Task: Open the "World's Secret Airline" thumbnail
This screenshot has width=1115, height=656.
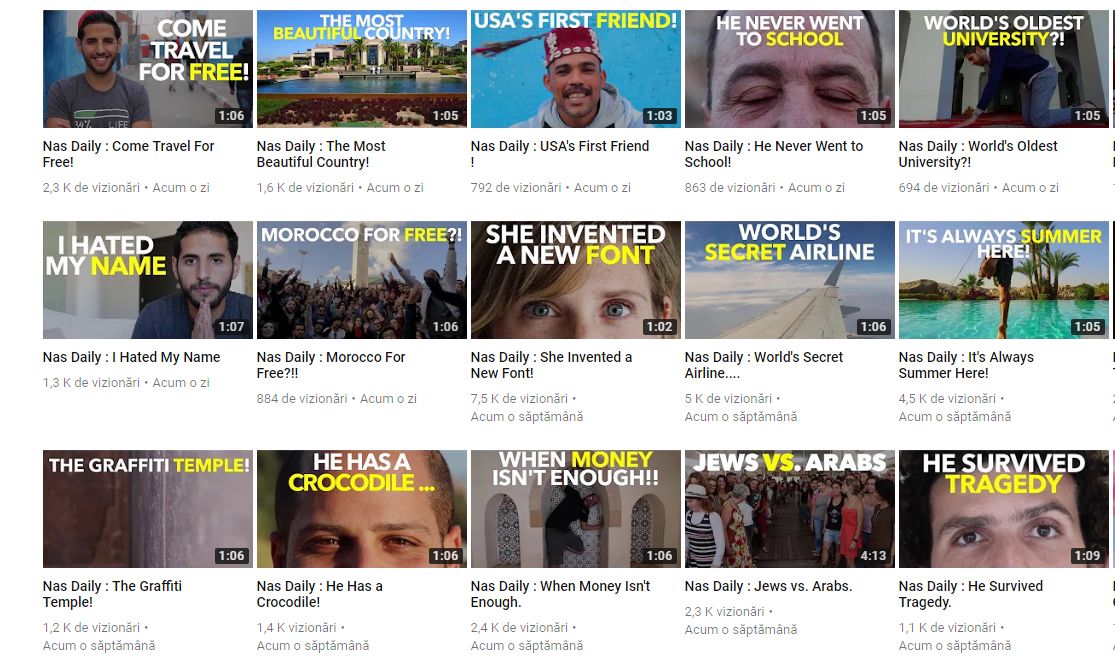Action: pyautogui.click(x=789, y=280)
